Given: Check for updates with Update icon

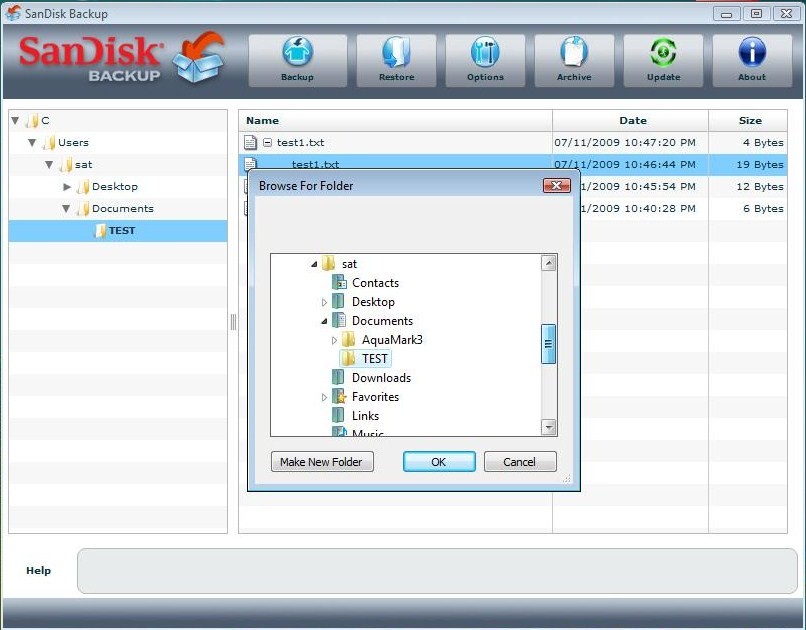Looking at the screenshot, I should click(663, 60).
